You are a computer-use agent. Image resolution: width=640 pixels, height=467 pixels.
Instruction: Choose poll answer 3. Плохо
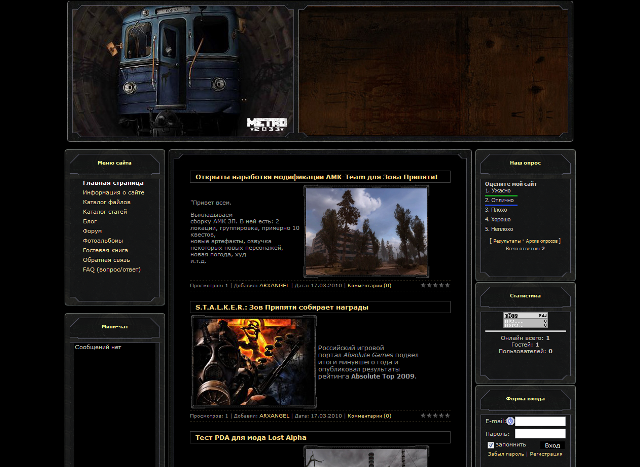496,210
